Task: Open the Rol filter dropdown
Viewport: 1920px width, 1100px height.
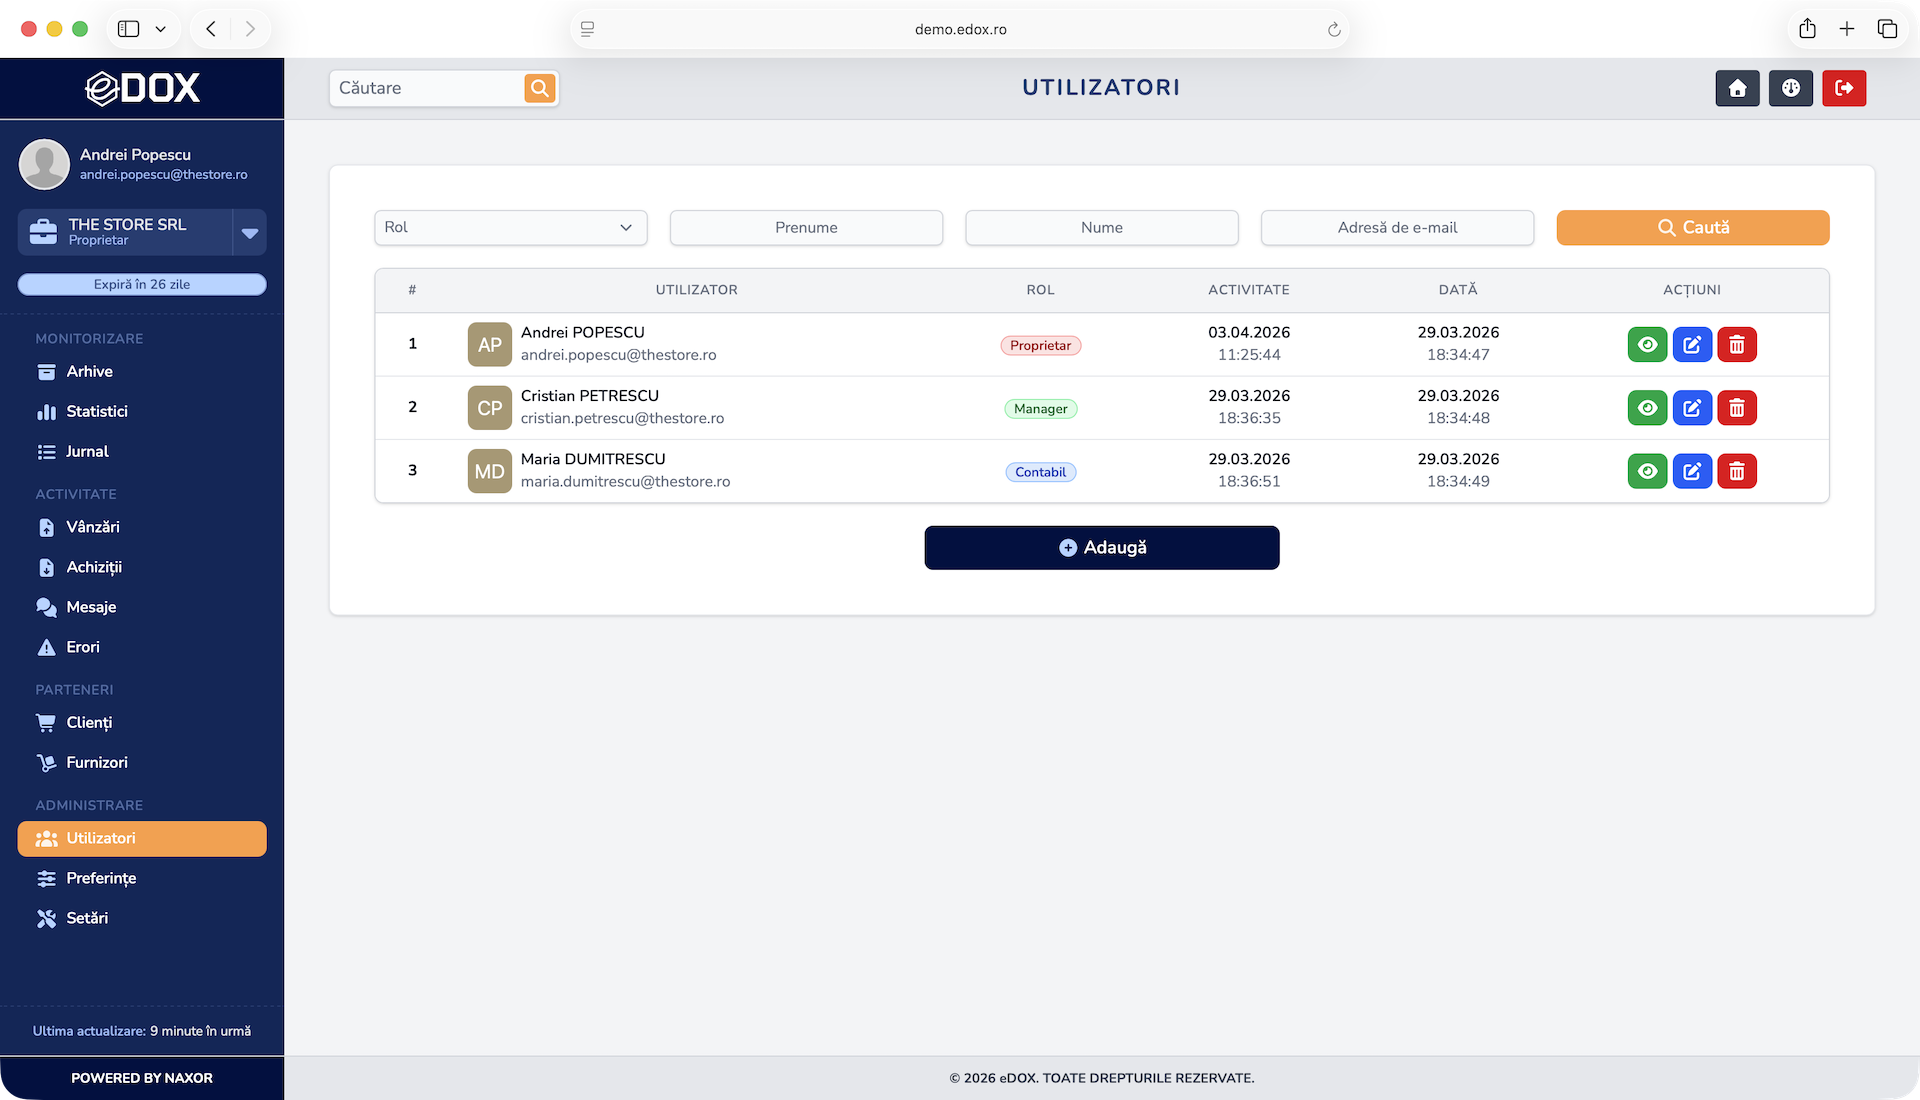Action: click(510, 227)
